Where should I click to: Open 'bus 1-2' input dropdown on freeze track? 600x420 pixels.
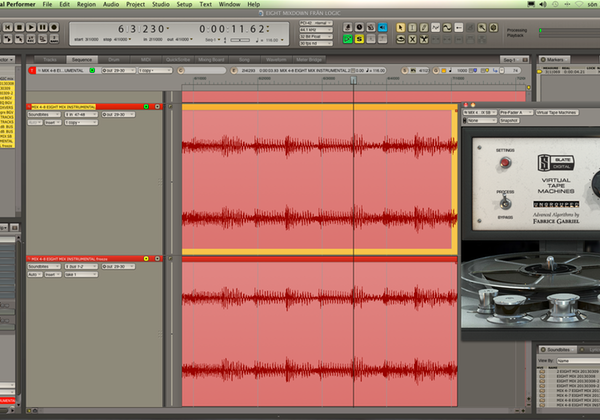(81, 267)
